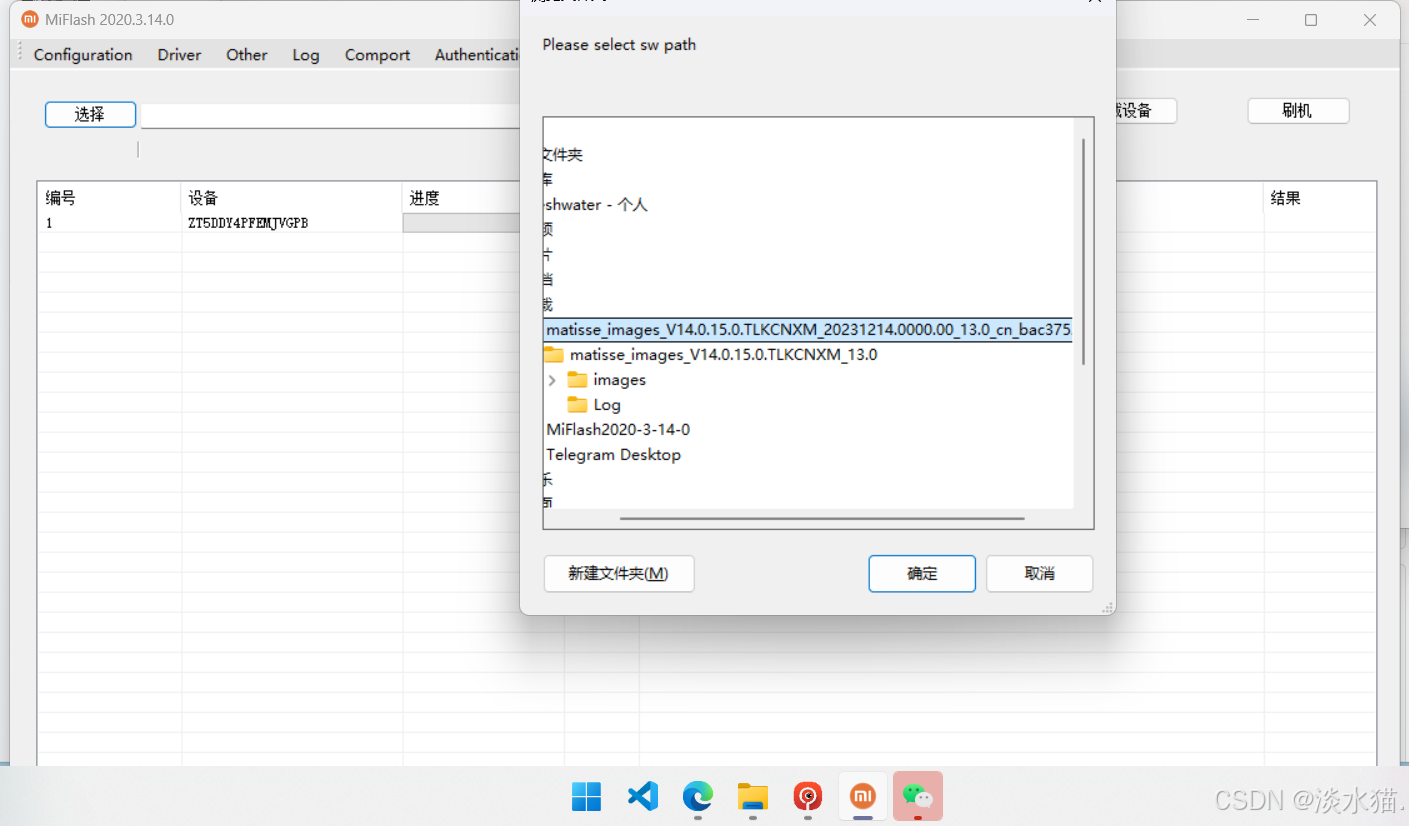Open the Configuration menu
The image size is (1409, 826).
tap(83, 55)
